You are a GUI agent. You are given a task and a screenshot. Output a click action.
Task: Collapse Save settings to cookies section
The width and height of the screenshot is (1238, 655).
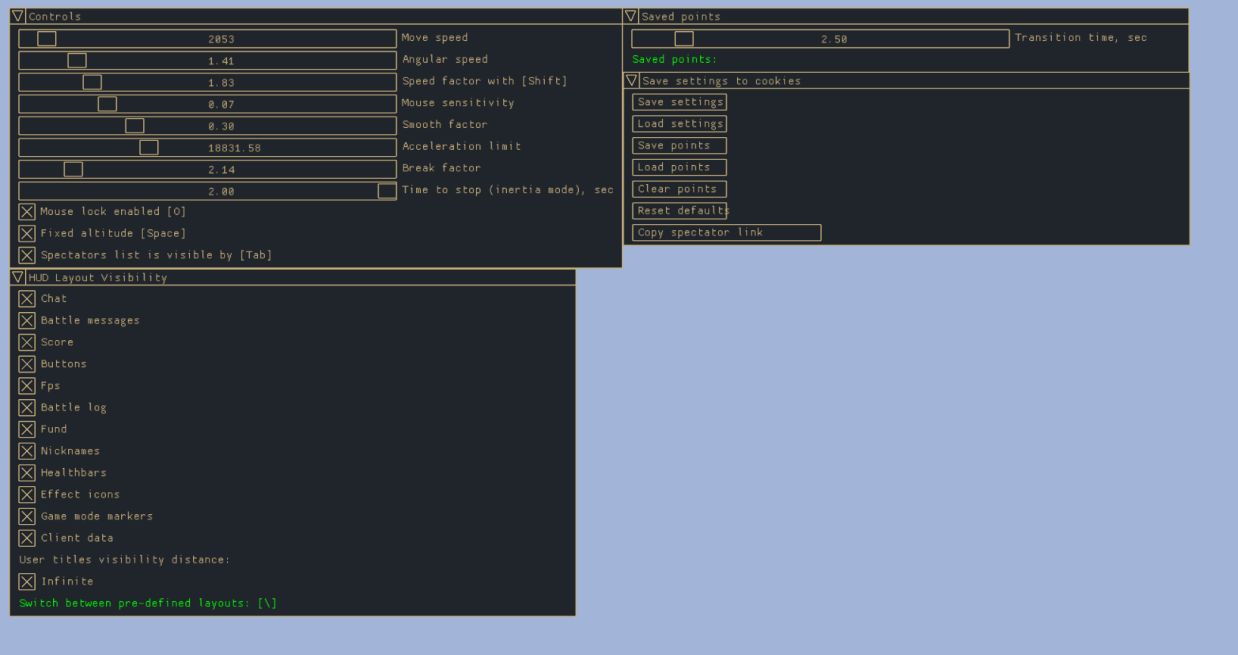631,80
